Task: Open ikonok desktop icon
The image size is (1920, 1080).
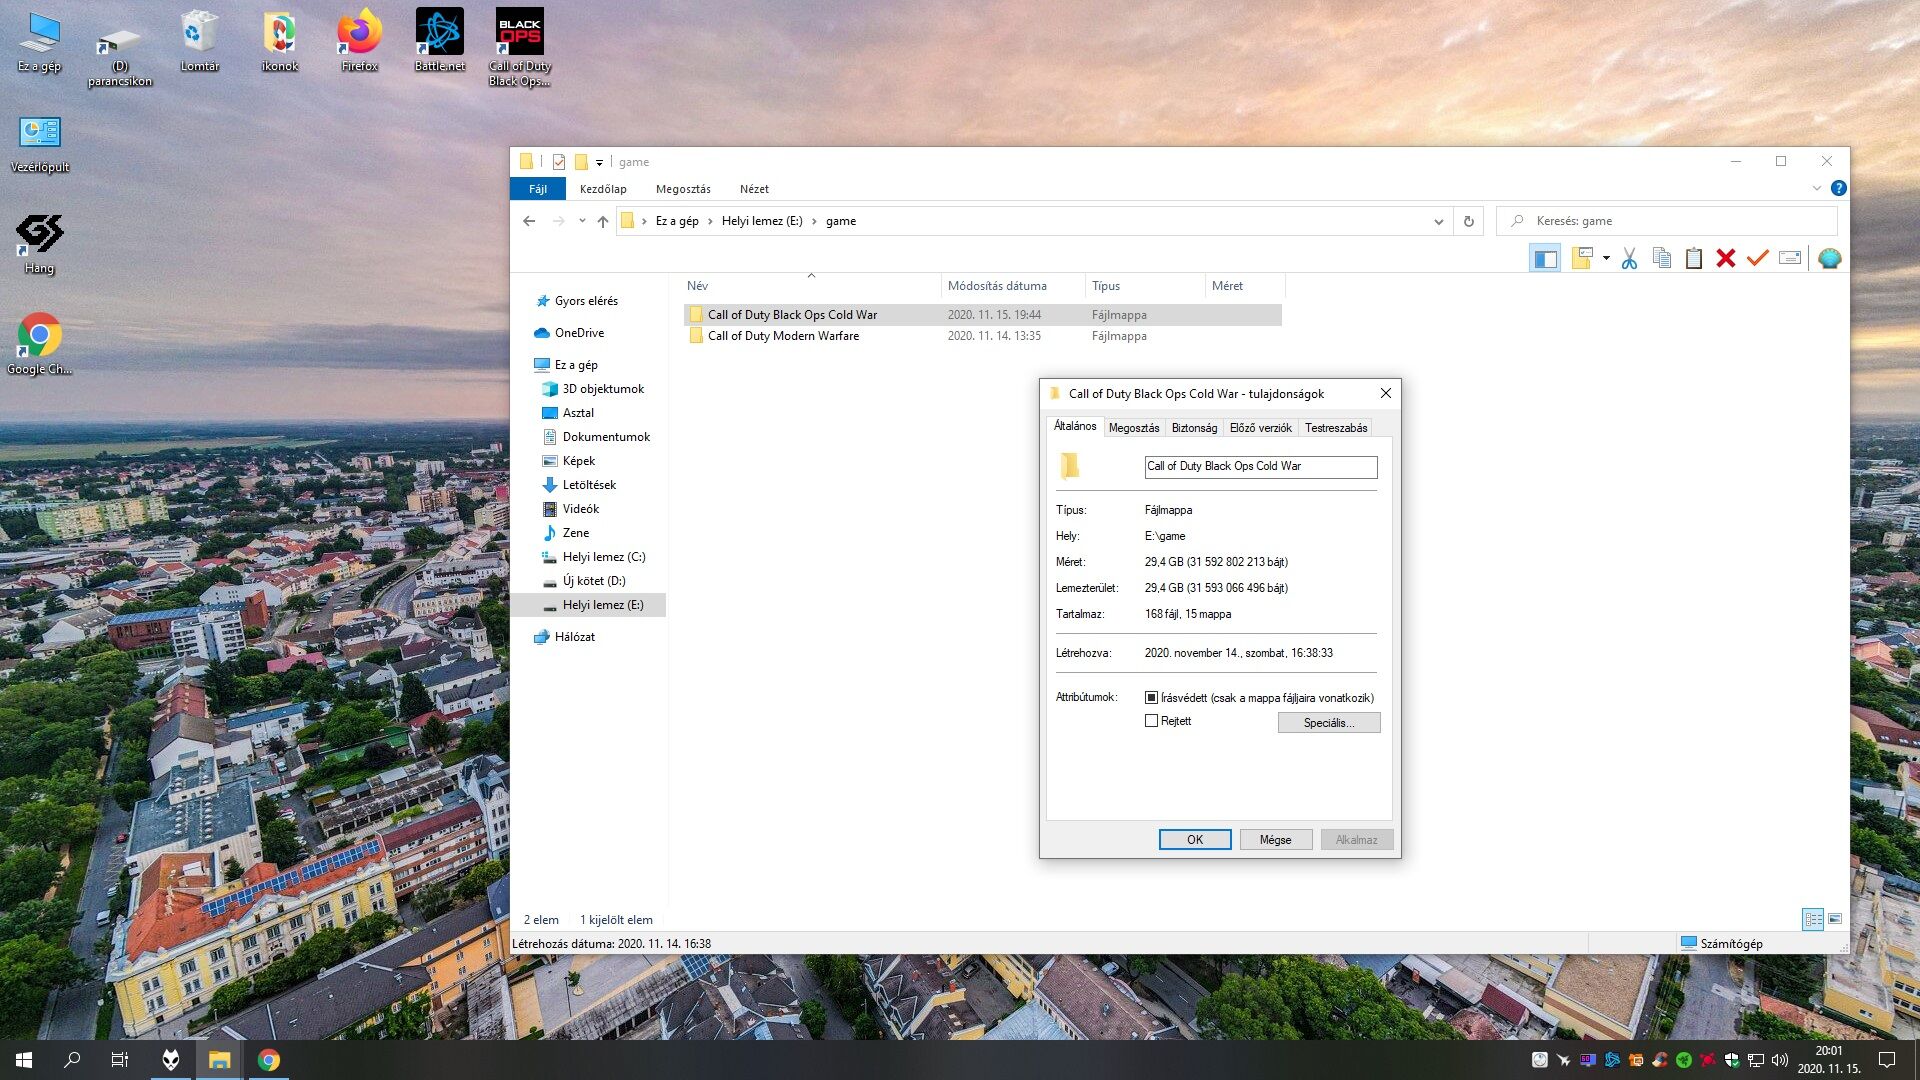Action: tap(279, 41)
